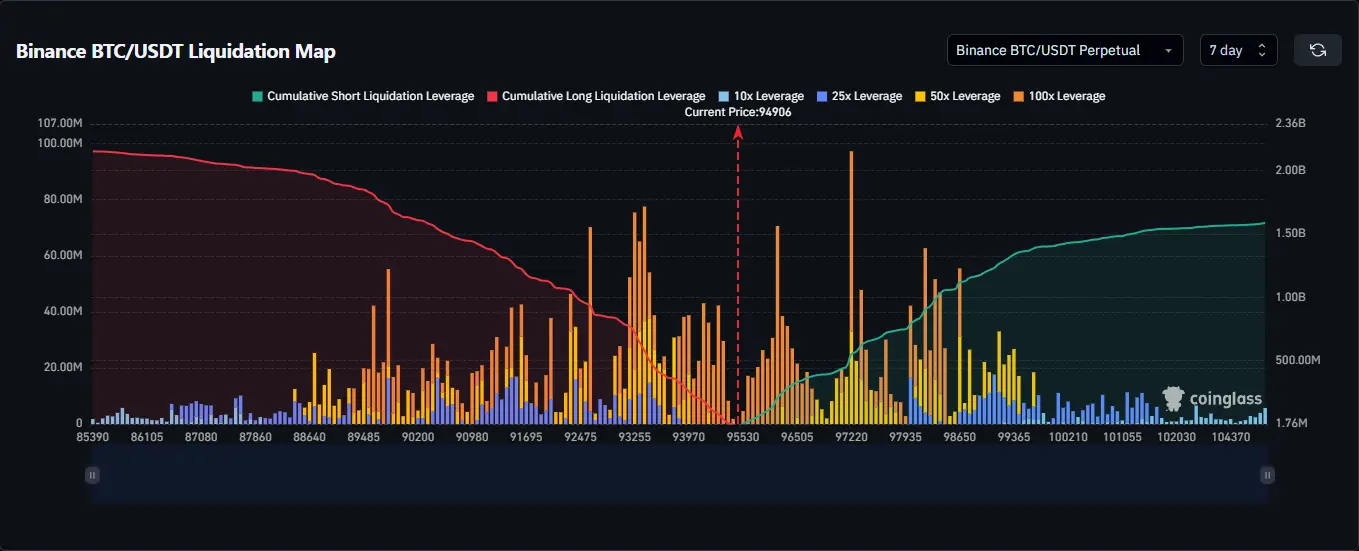Click the Current Price 94906 marker label
The width and height of the screenshot is (1359, 551).
click(738, 112)
